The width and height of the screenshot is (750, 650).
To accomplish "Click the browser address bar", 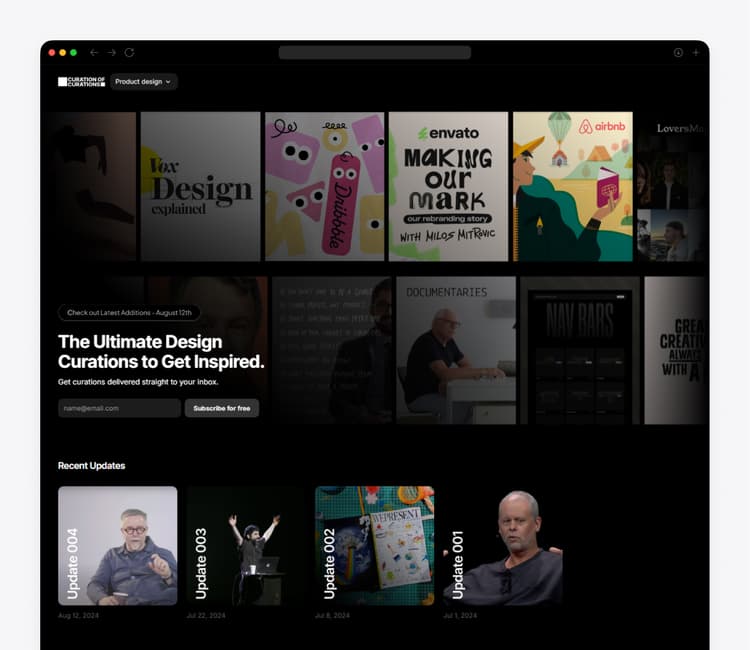I will (x=375, y=53).
